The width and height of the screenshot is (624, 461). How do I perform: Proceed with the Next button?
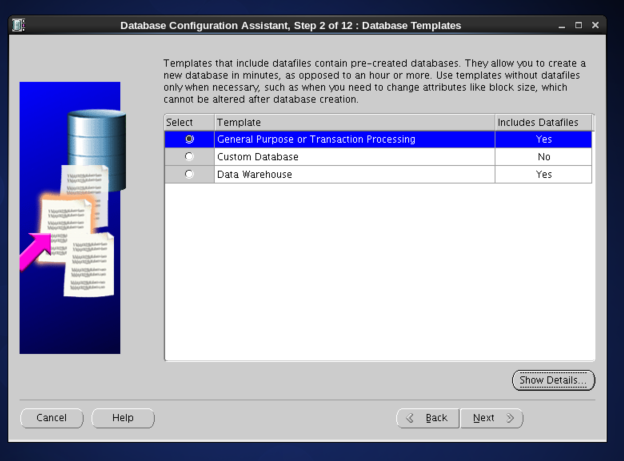(491, 418)
